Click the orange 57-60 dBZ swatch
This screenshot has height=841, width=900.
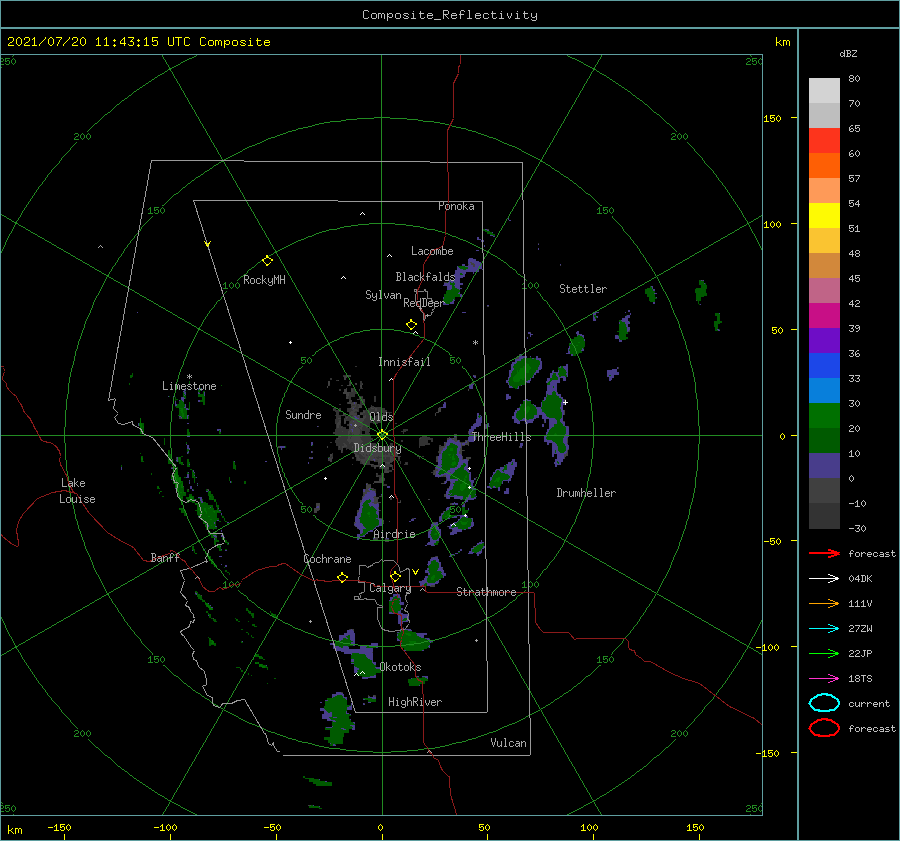pyautogui.click(x=824, y=166)
